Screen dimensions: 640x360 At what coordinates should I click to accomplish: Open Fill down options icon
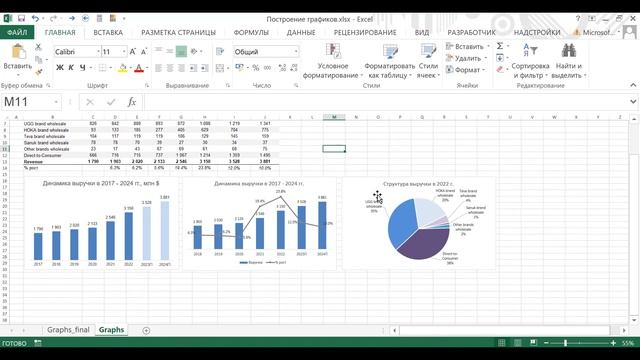500,58
